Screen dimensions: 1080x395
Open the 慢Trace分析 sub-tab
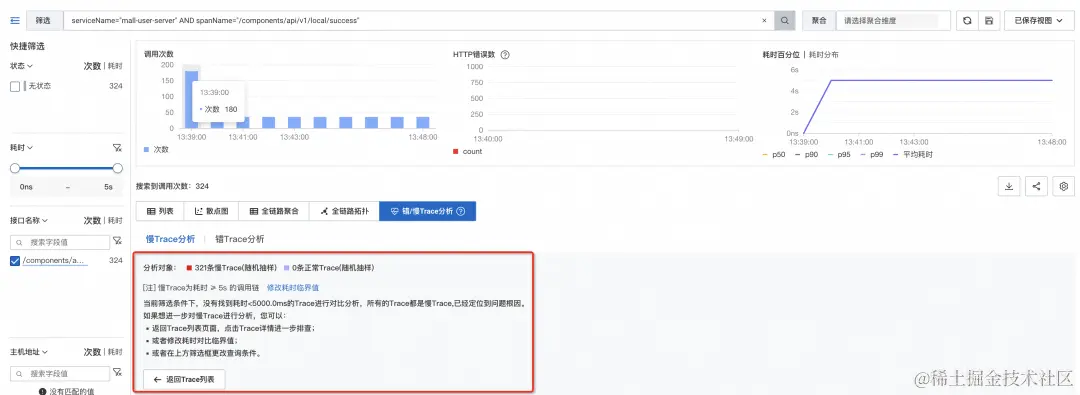click(x=170, y=239)
